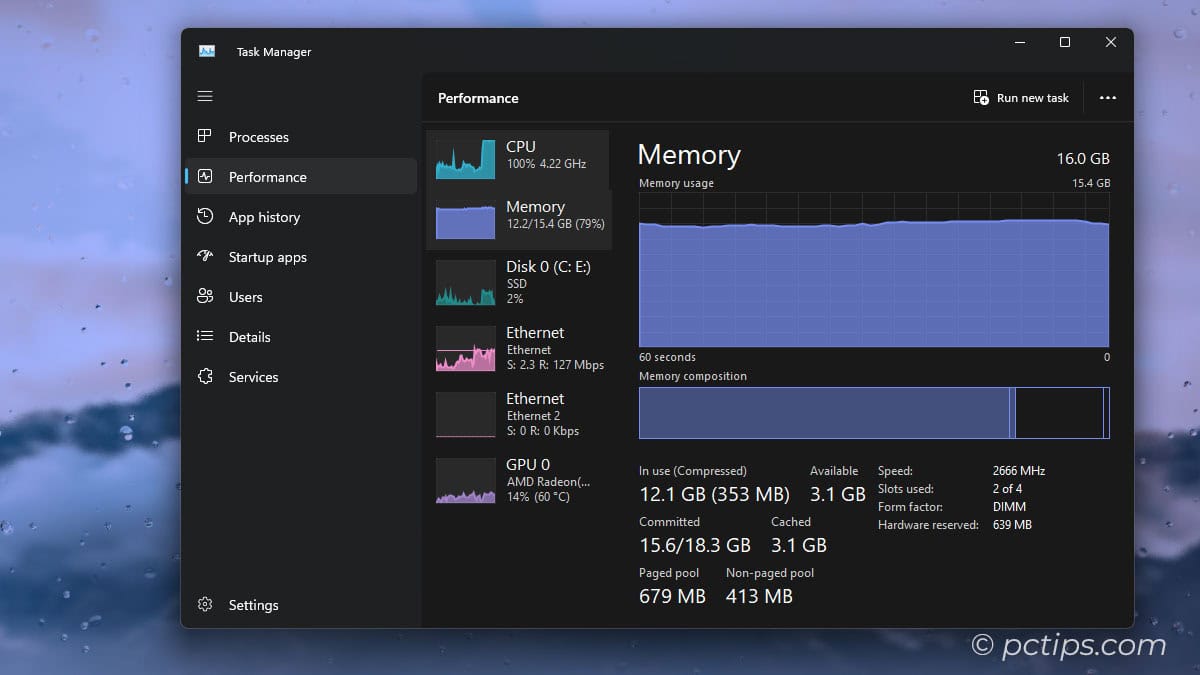Expand the navigation hamburger menu

pos(205,96)
